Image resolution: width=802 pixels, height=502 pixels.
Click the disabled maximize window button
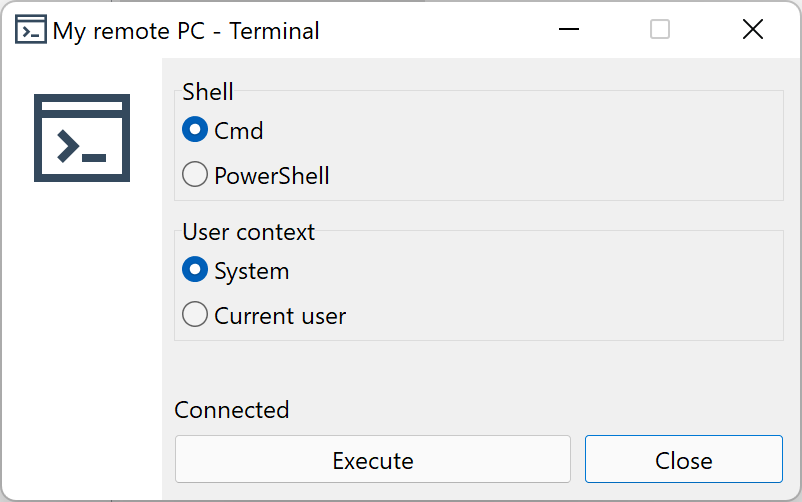(x=660, y=30)
